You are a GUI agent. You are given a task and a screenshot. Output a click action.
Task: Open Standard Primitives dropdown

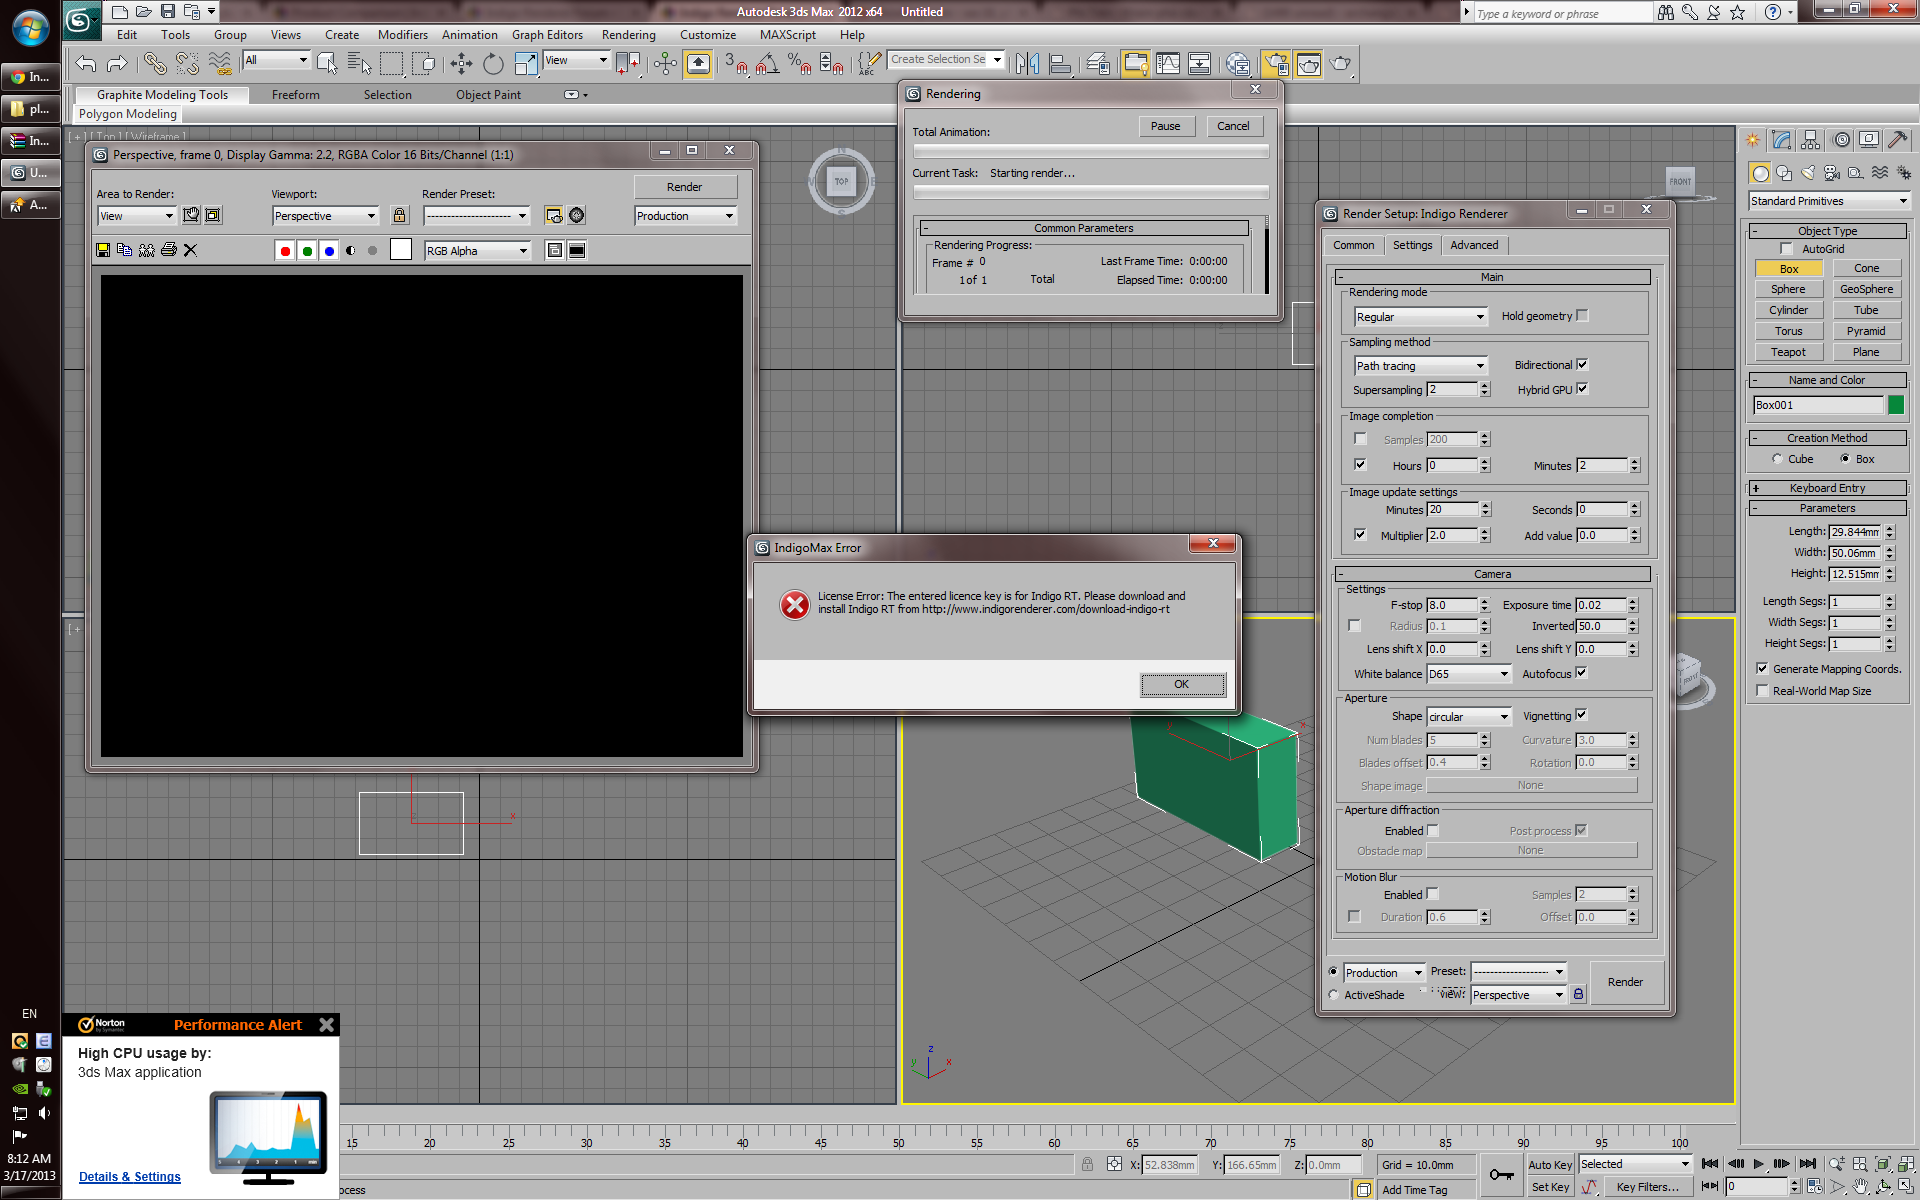tap(1829, 201)
